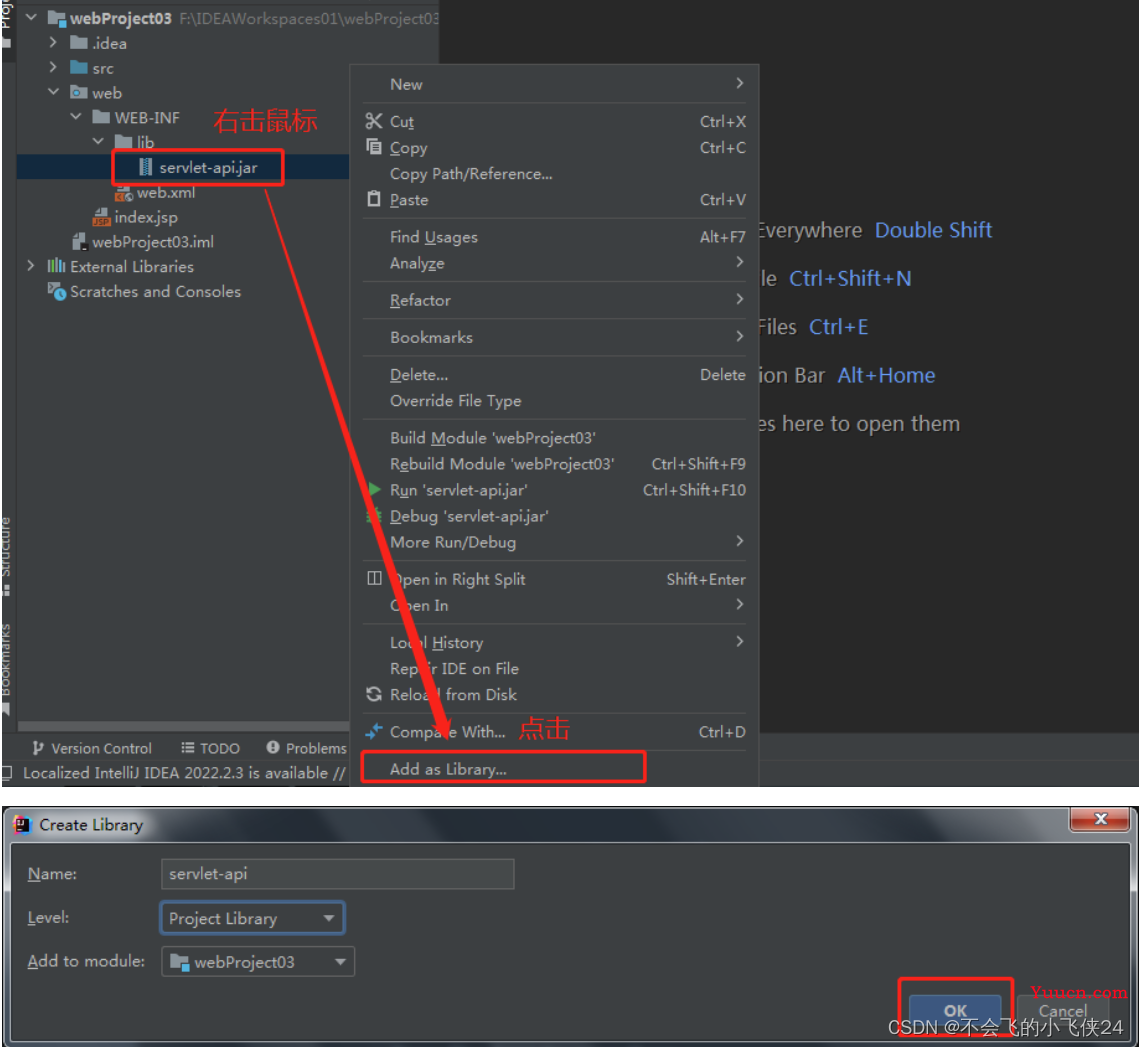Click OK in Create Library dialog
The height and width of the screenshot is (1047, 1140).
pyautogui.click(x=955, y=1010)
